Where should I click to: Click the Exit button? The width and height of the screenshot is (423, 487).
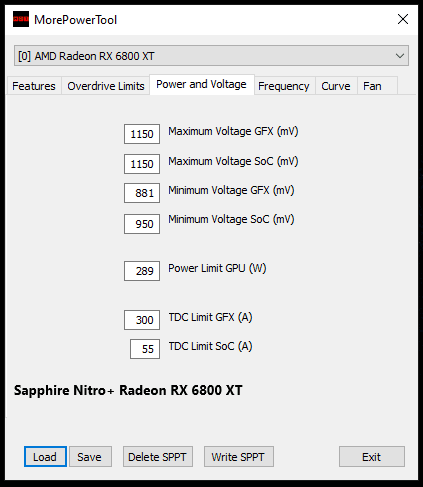(372, 457)
